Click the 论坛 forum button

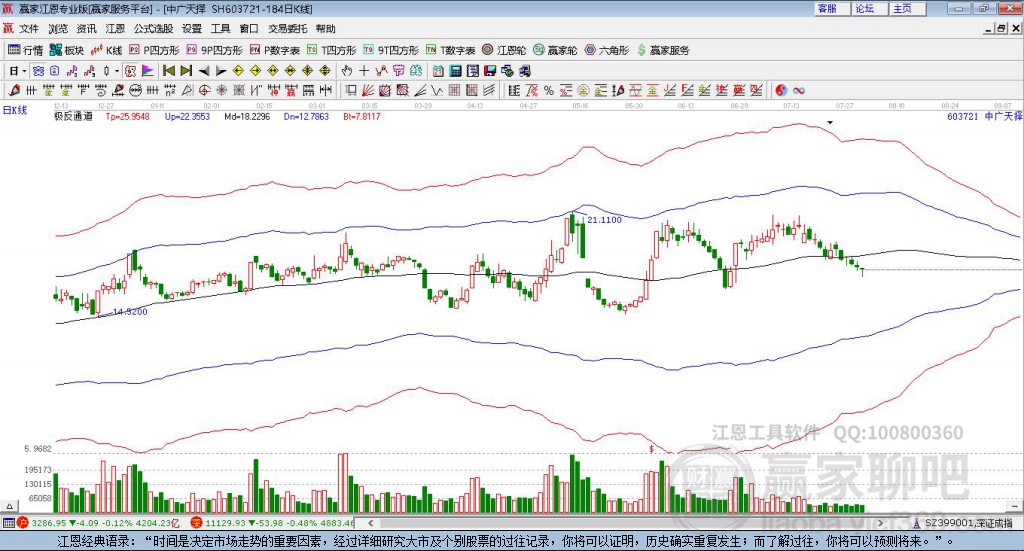coord(870,8)
